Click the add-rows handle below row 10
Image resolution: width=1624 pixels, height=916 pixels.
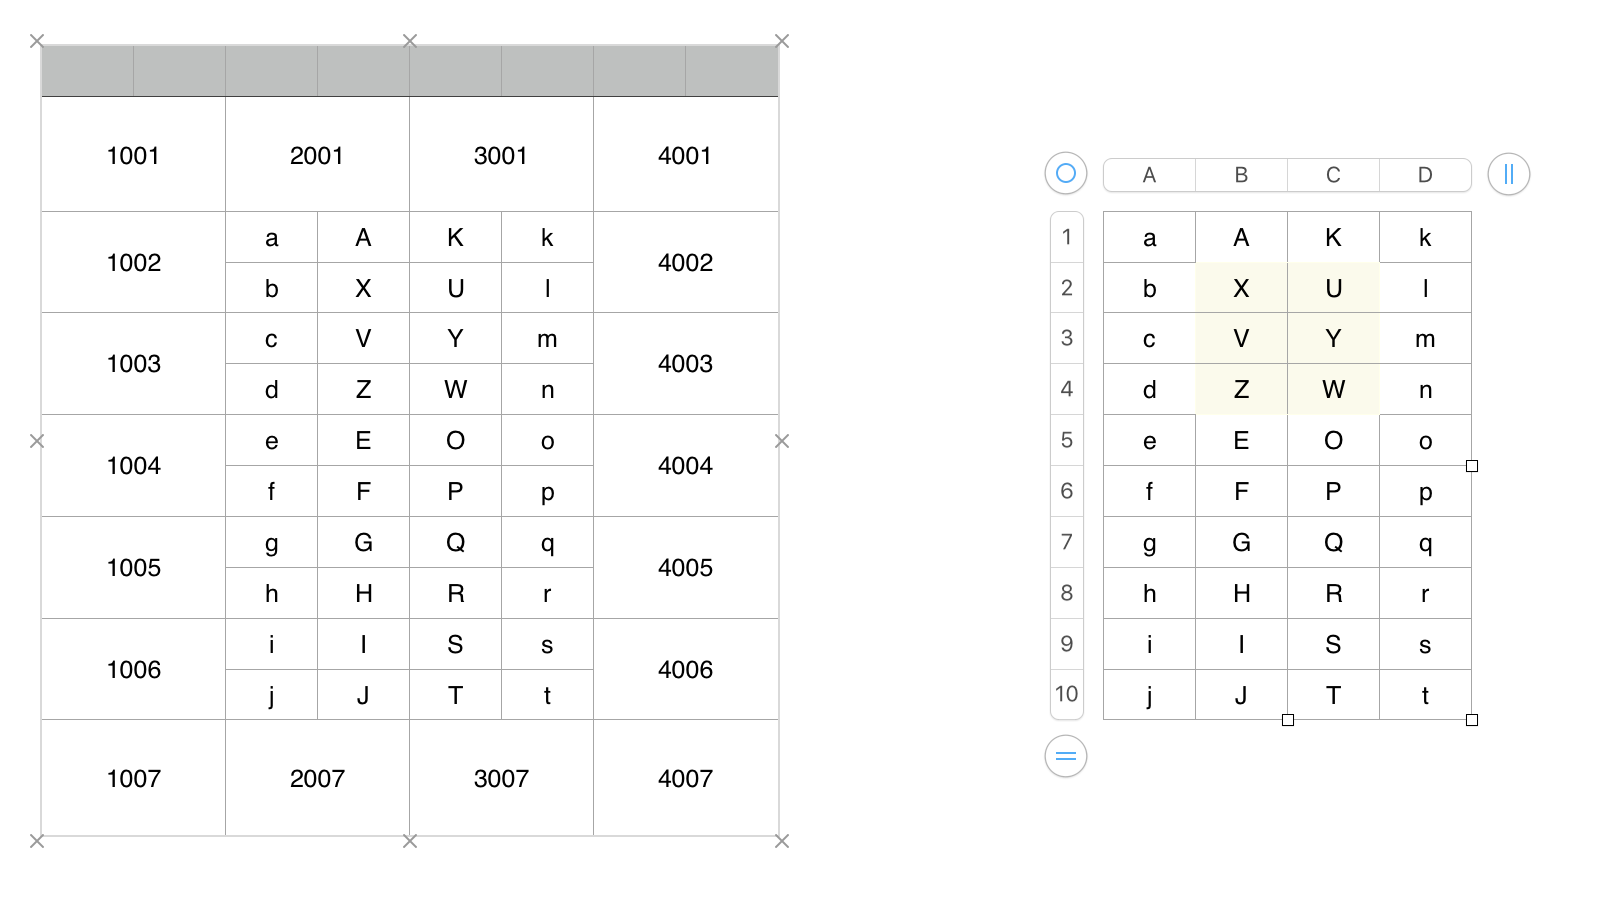tap(1066, 756)
